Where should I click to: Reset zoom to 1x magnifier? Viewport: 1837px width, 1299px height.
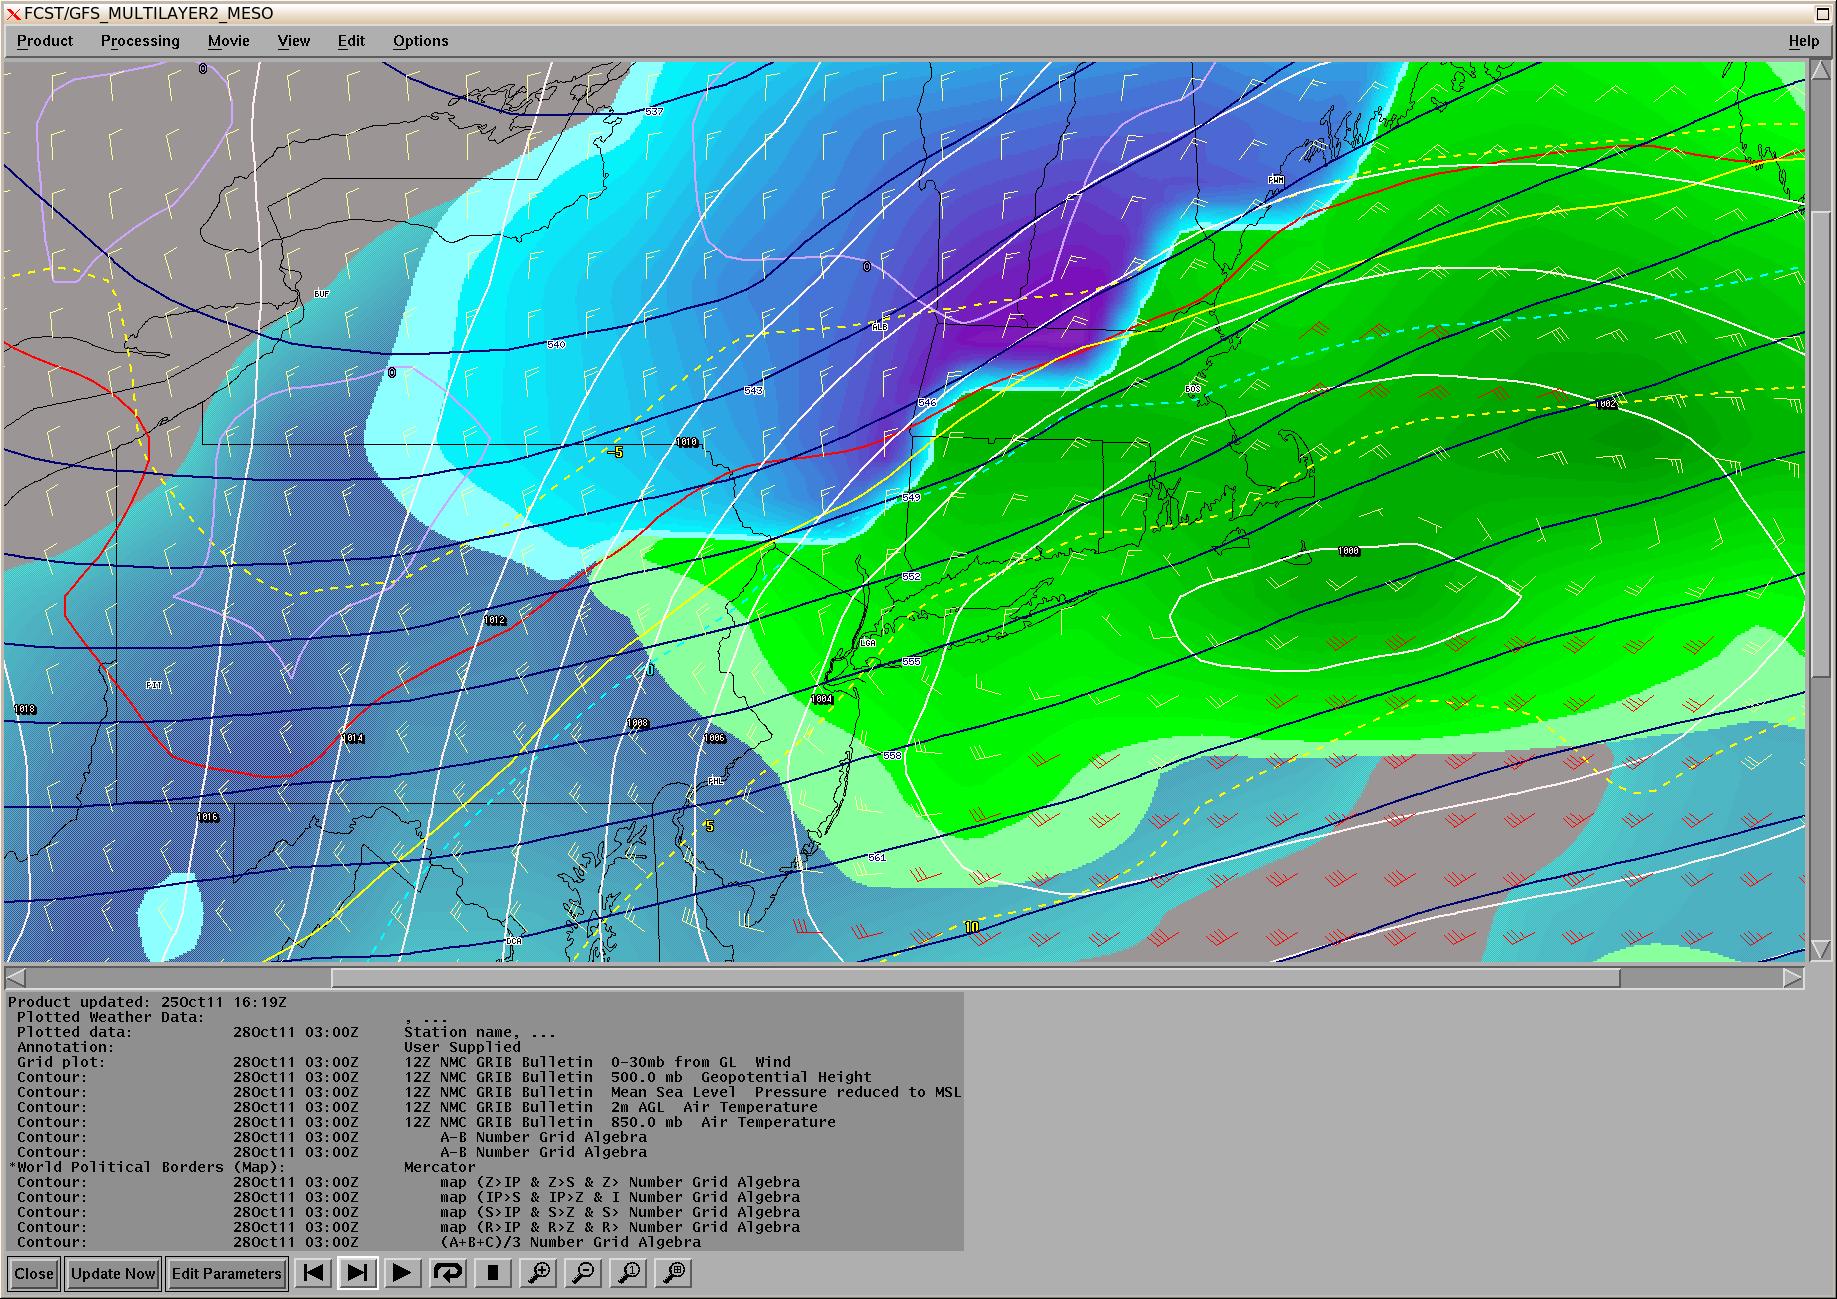(629, 1273)
